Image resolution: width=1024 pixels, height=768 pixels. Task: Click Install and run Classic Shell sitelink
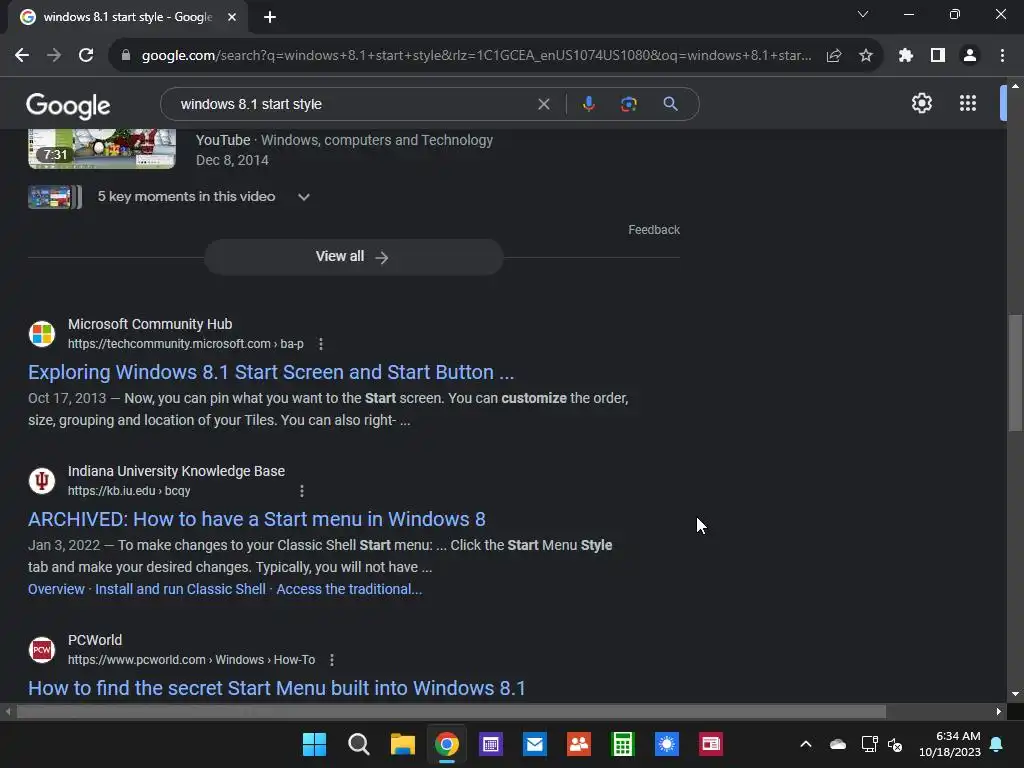(x=180, y=589)
